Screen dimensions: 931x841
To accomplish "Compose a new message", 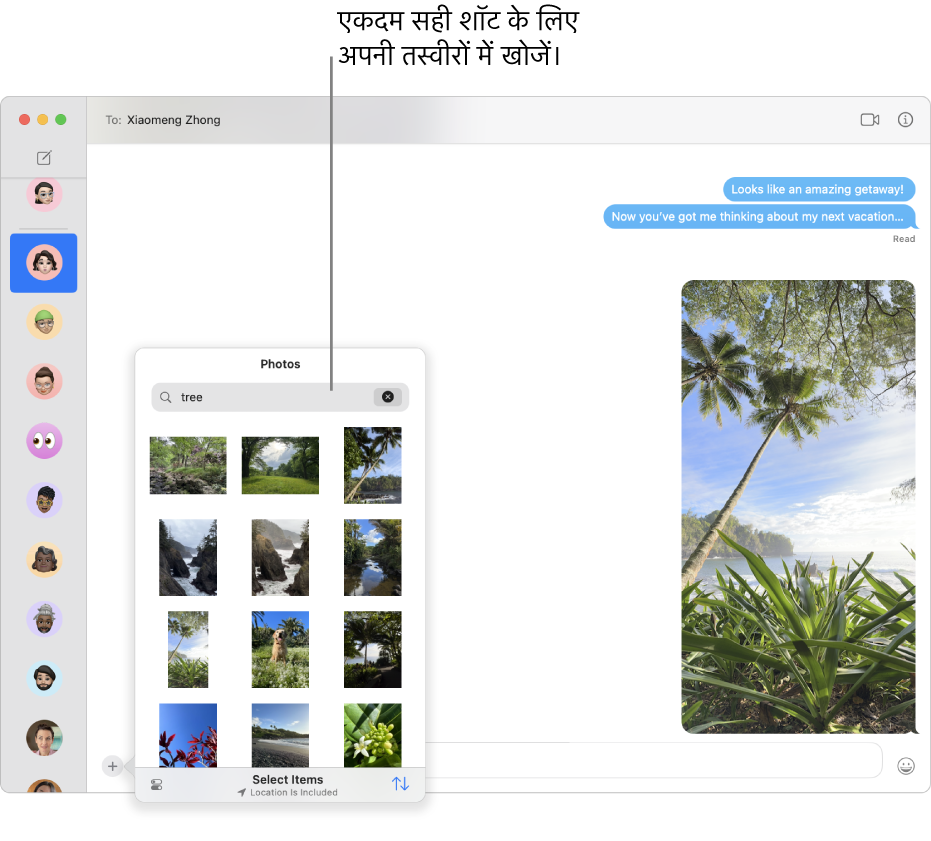I will (x=44, y=157).
